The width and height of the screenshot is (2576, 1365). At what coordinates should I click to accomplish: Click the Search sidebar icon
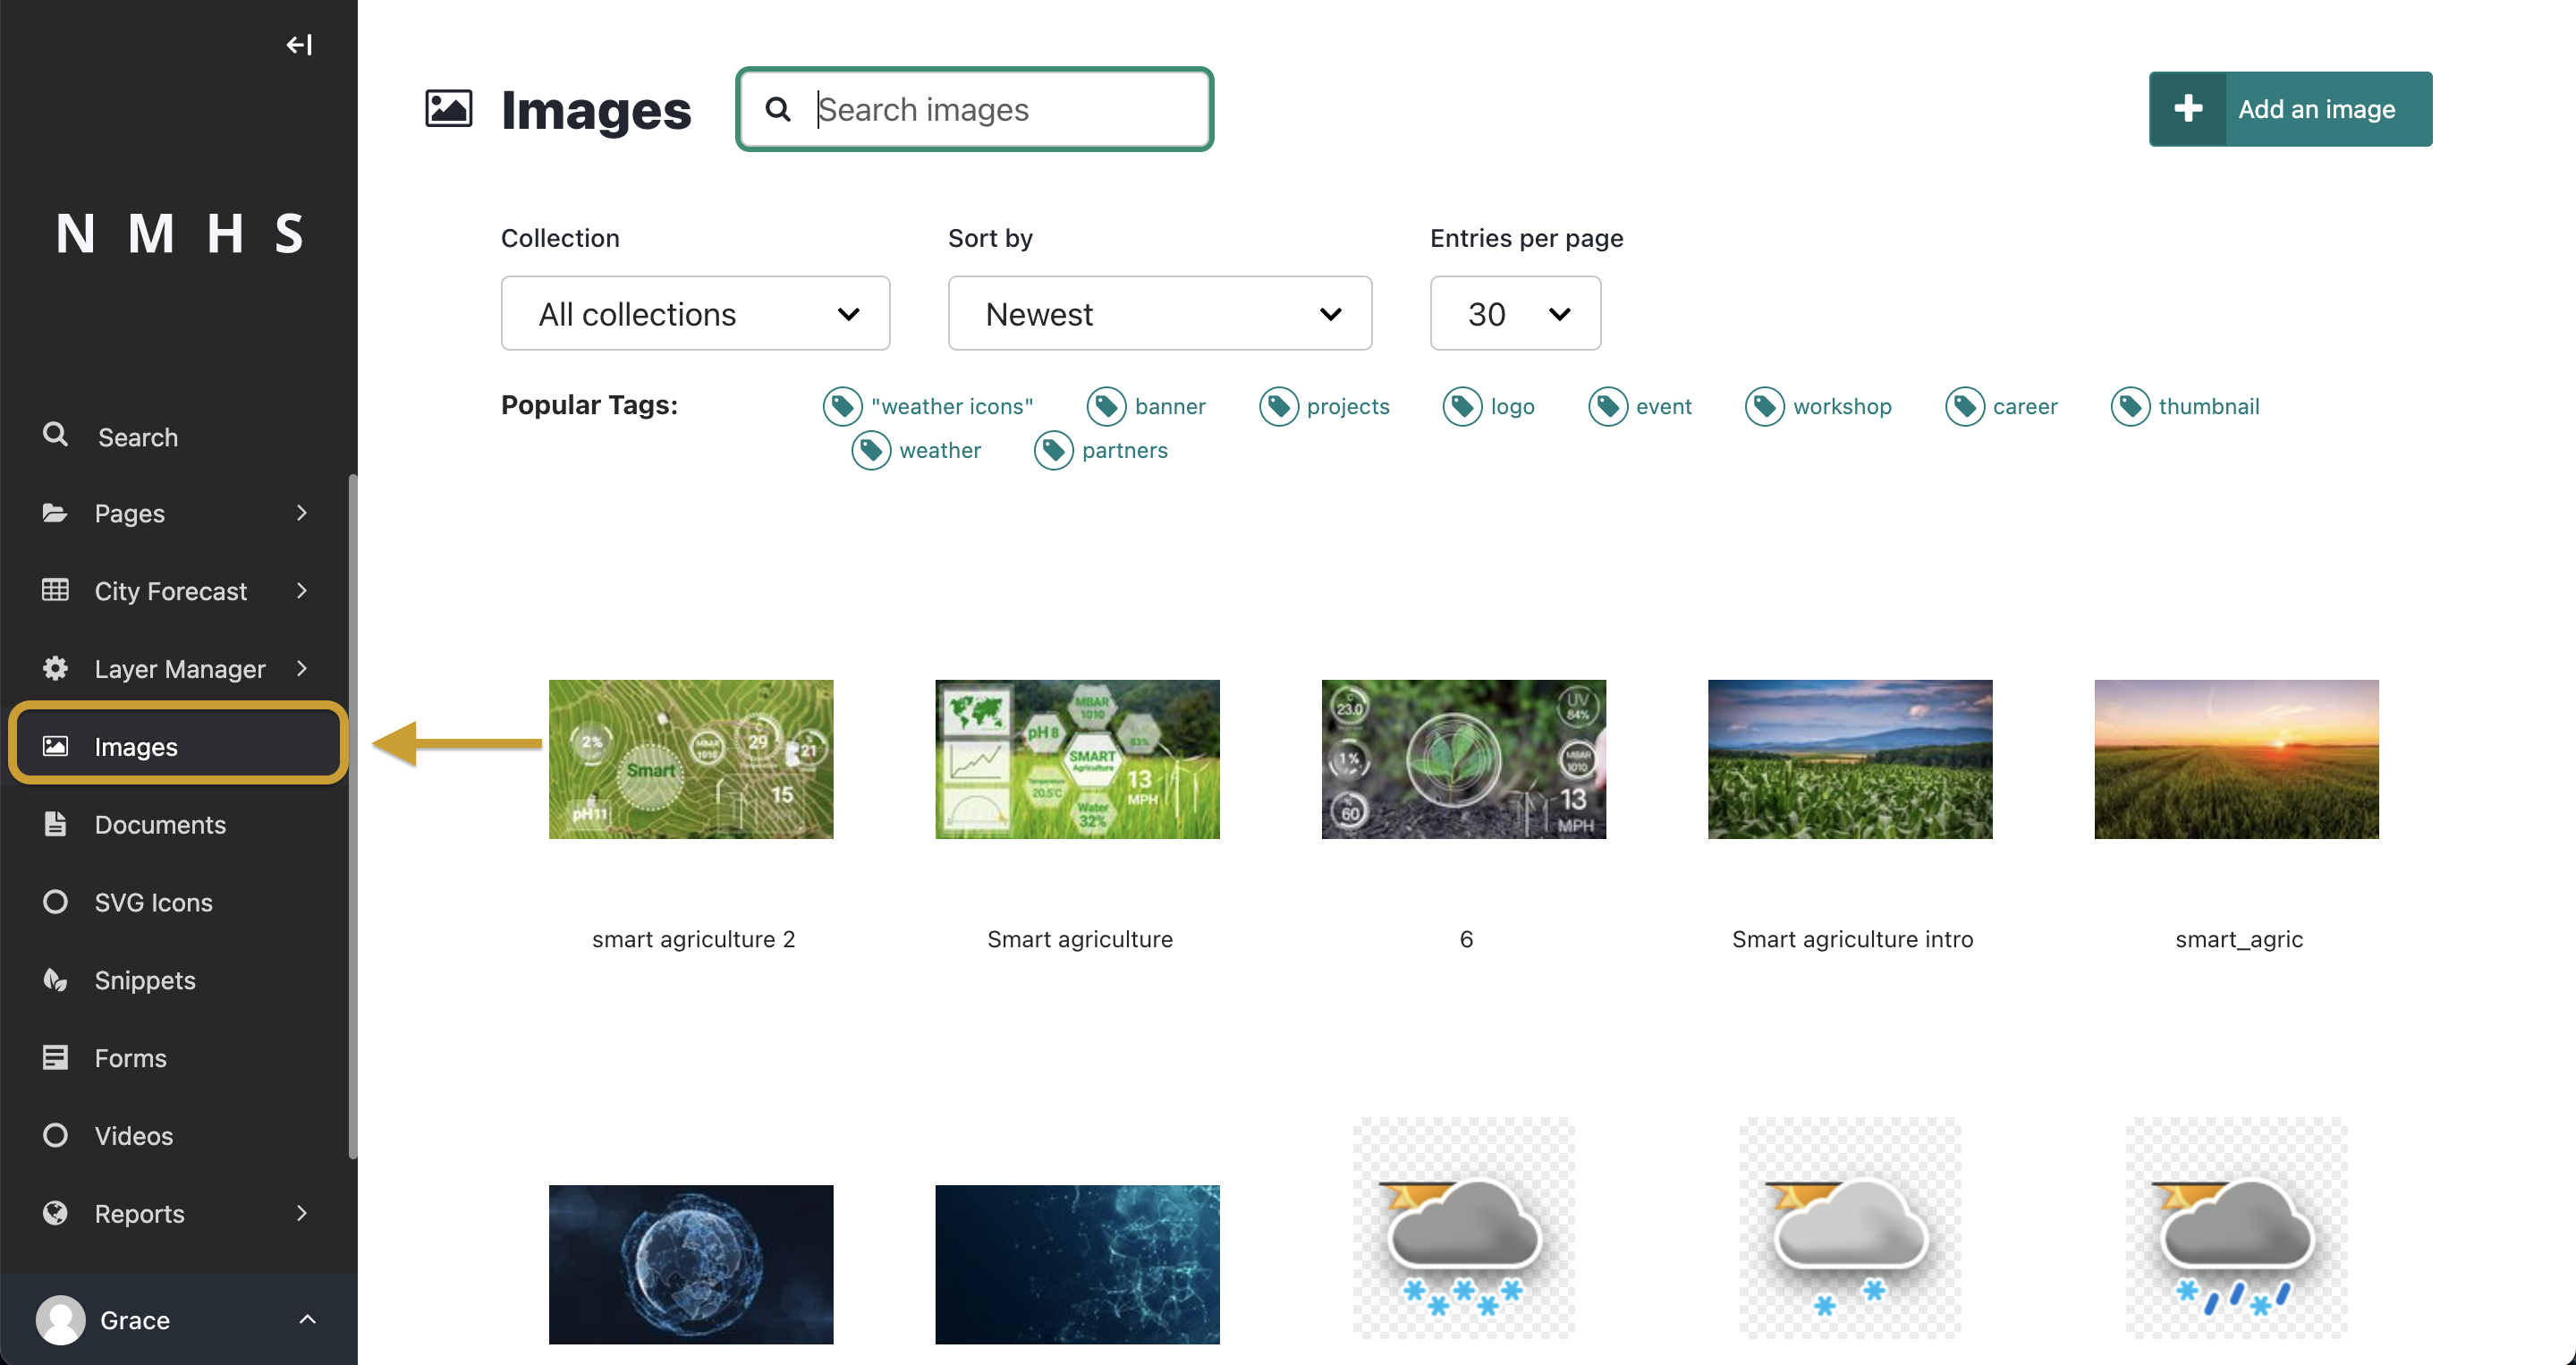click(x=56, y=435)
